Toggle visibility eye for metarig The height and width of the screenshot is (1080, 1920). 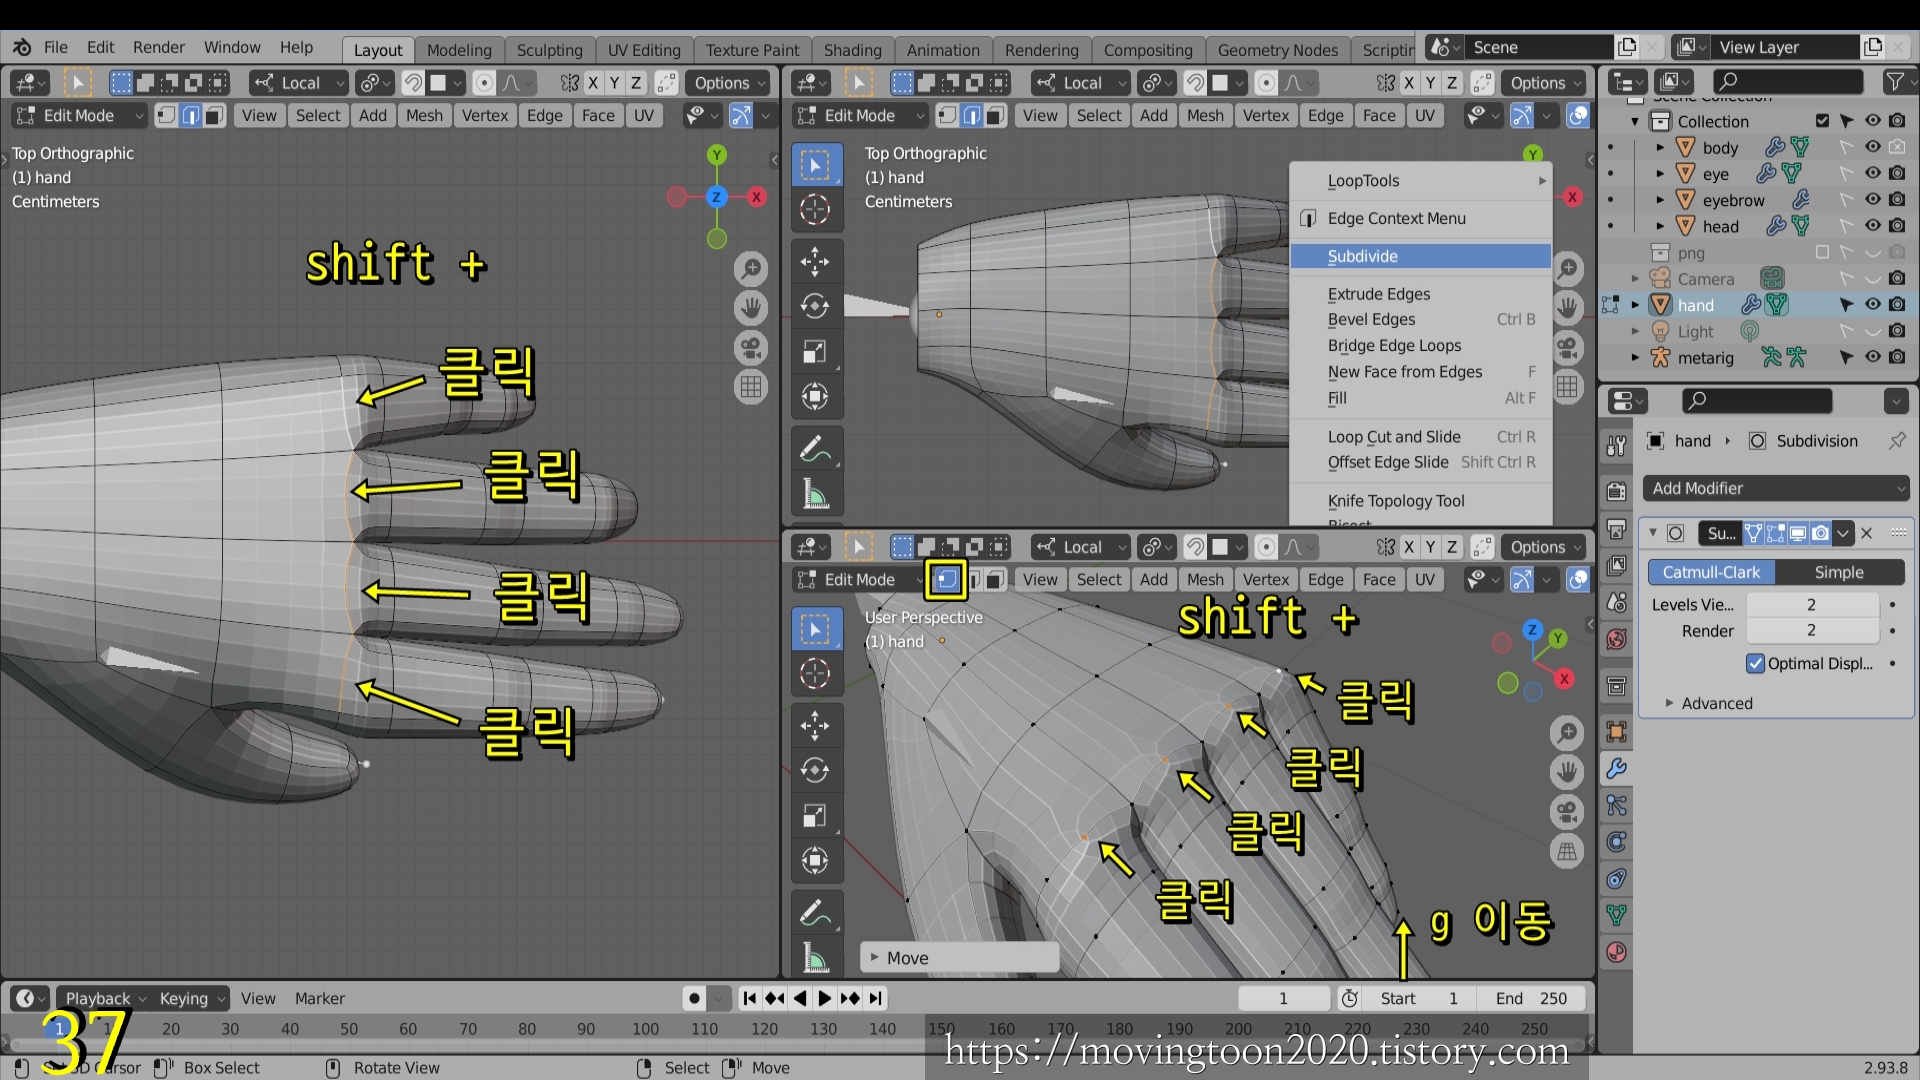(1872, 357)
